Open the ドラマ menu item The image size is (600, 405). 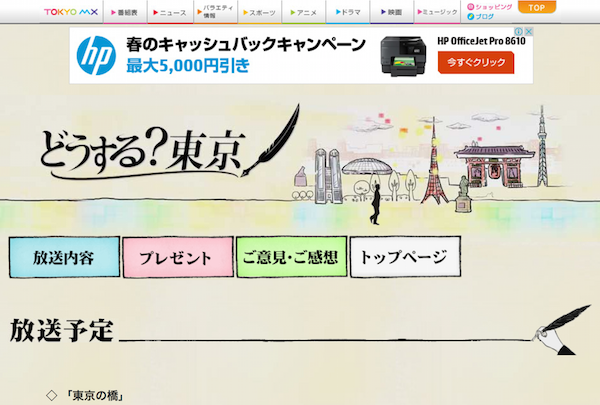pos(348,12)
